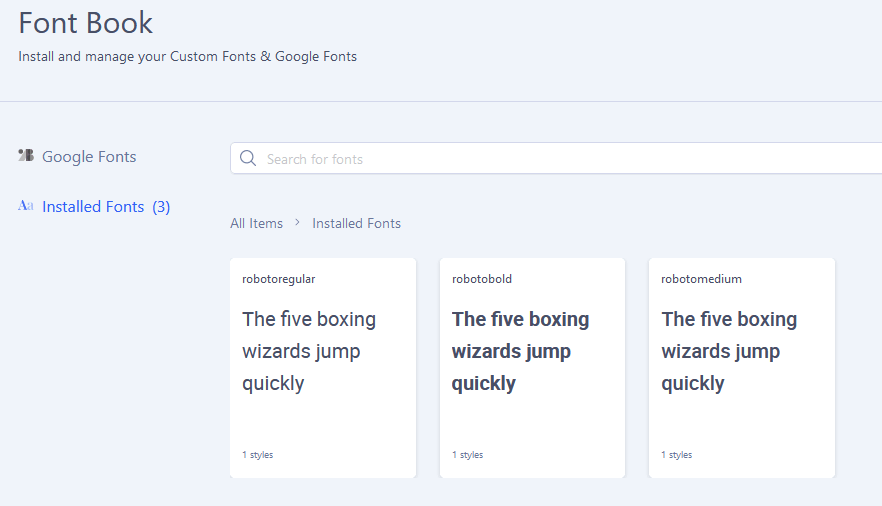Viewport: 882px width, 506px height.
Task: Open the robotomedium preview text
Action: click(729, 351)
